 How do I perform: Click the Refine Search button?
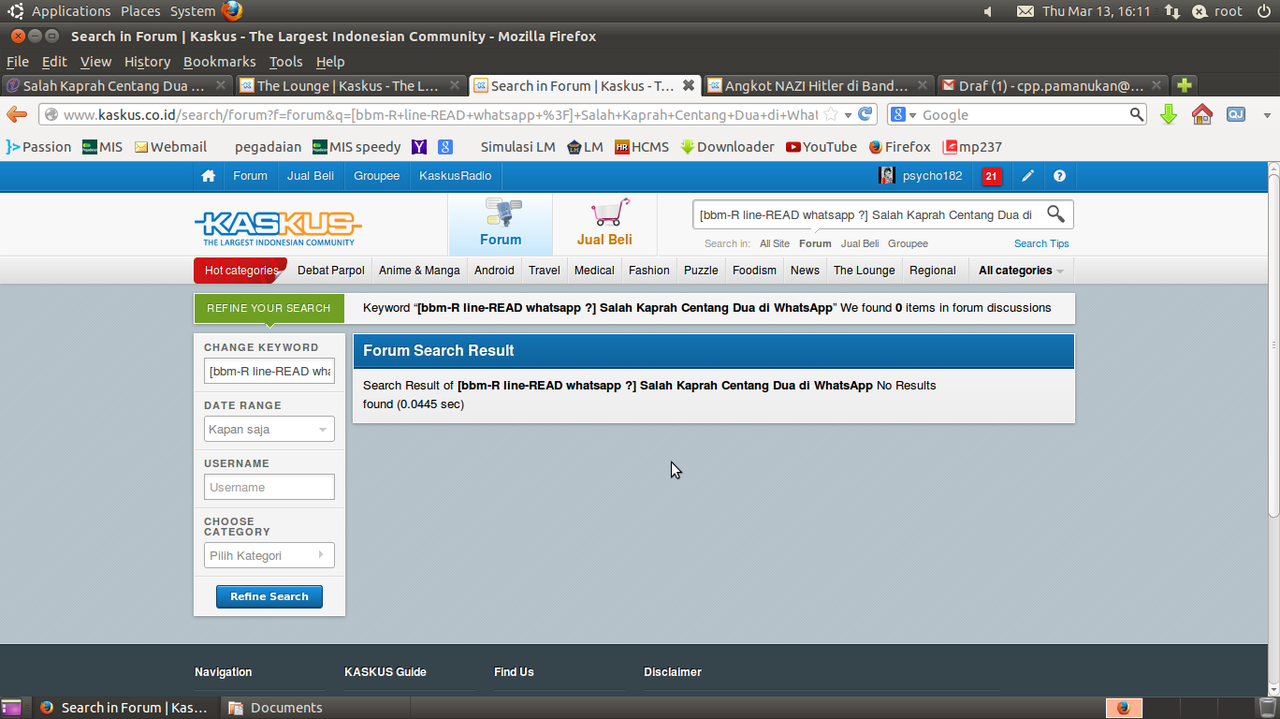pos(269,596)
